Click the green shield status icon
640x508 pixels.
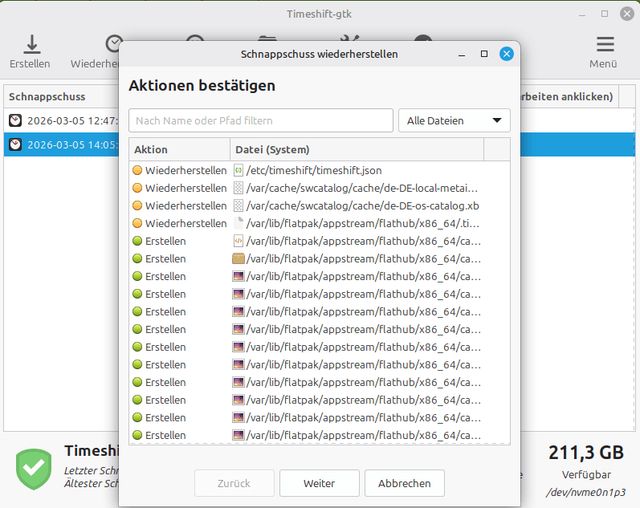point(34,469)
